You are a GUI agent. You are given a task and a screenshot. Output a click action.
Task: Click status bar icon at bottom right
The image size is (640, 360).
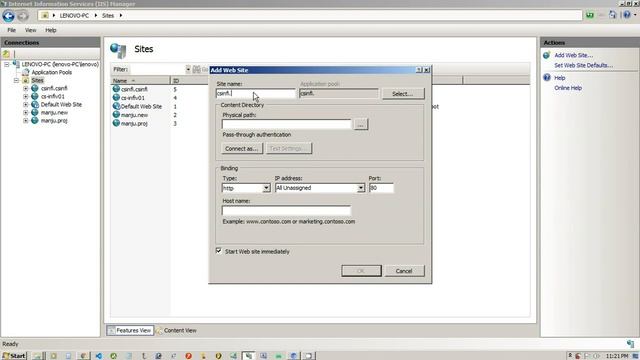(630, 344)
